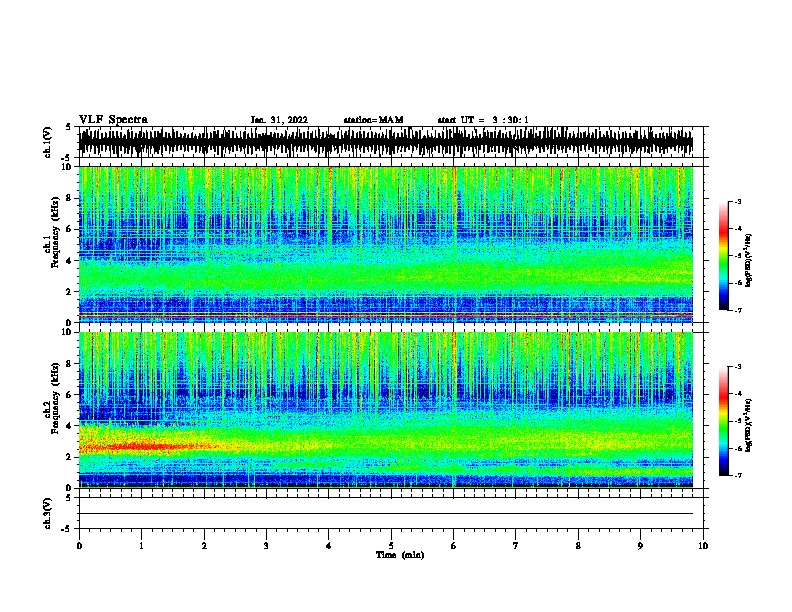Click time axis tick label "8"
This screenshot has width=792, height=612.
[x=578, y=546]
